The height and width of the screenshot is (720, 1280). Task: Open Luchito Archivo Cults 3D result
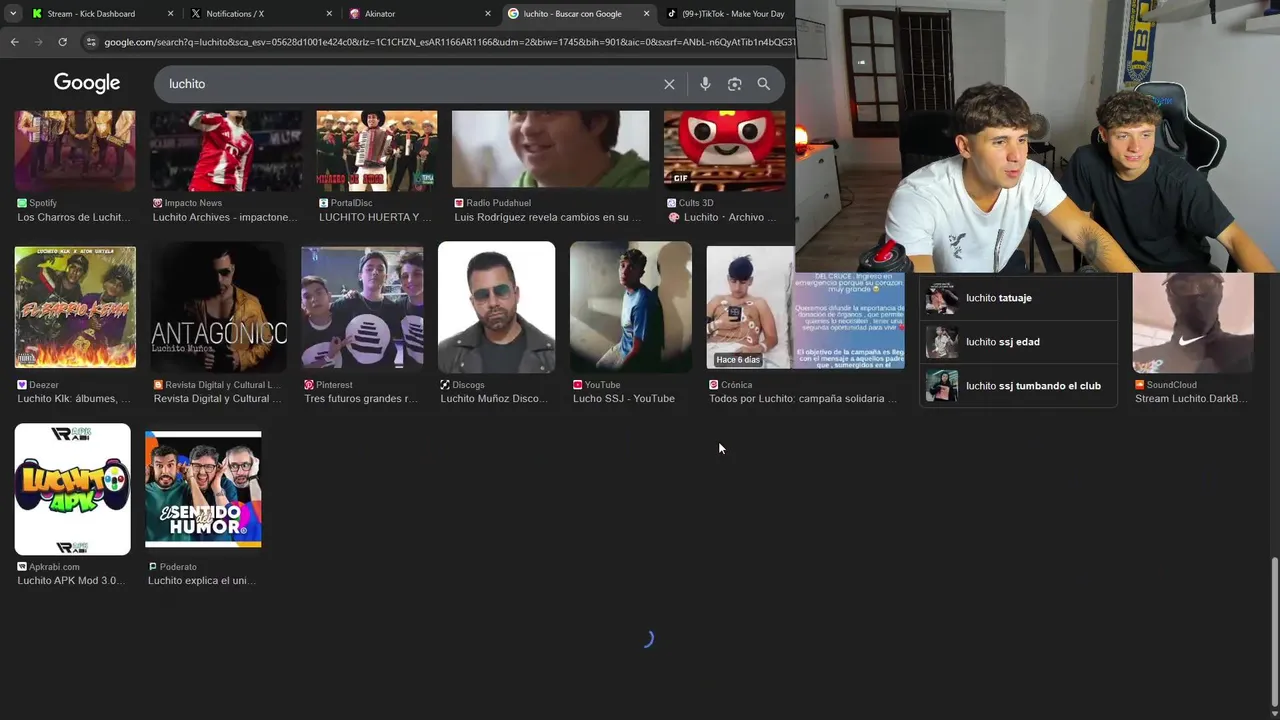pyautogui.click(x=723, y=217)
